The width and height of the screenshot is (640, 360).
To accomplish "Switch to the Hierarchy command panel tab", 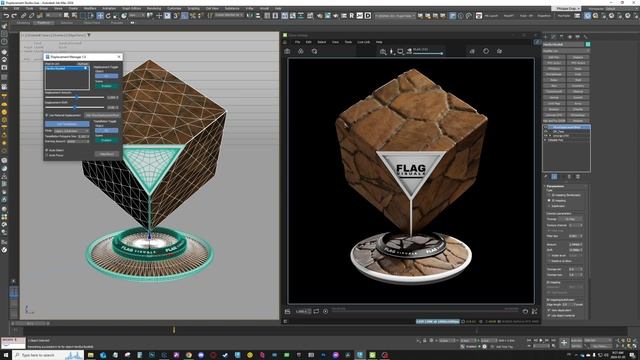I will (562, 37).
